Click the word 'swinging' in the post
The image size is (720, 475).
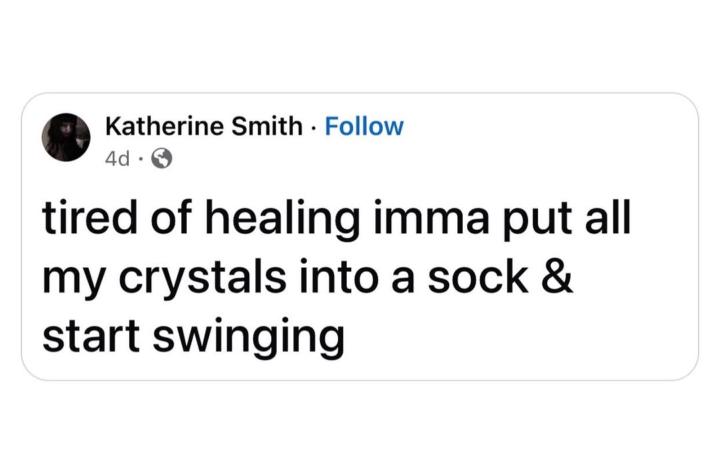[x=248, y=338]
